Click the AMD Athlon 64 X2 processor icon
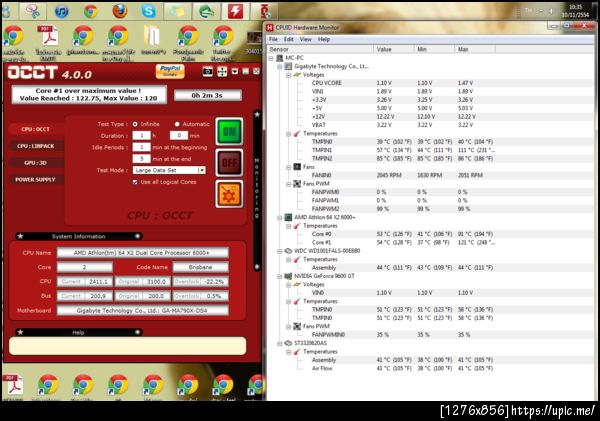The width and height of the screenshot is (600, 421). point(288,217)
